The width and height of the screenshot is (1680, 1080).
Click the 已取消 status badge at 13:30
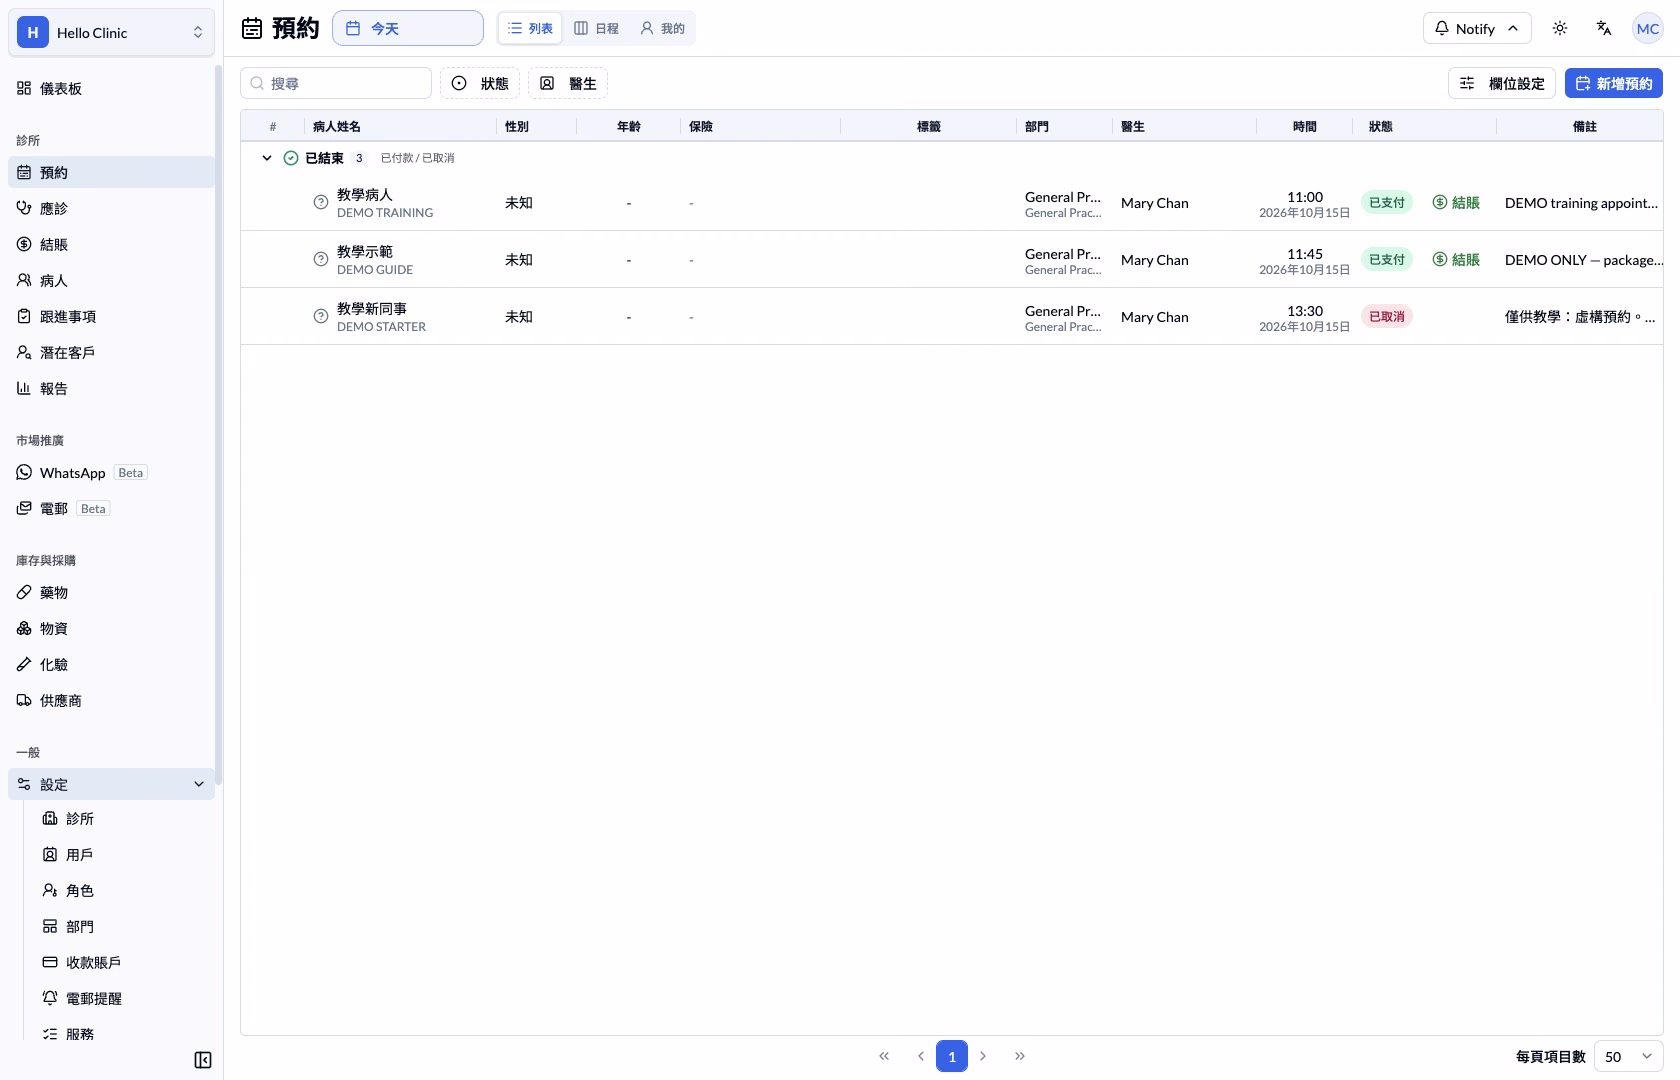coord(1387,316)
